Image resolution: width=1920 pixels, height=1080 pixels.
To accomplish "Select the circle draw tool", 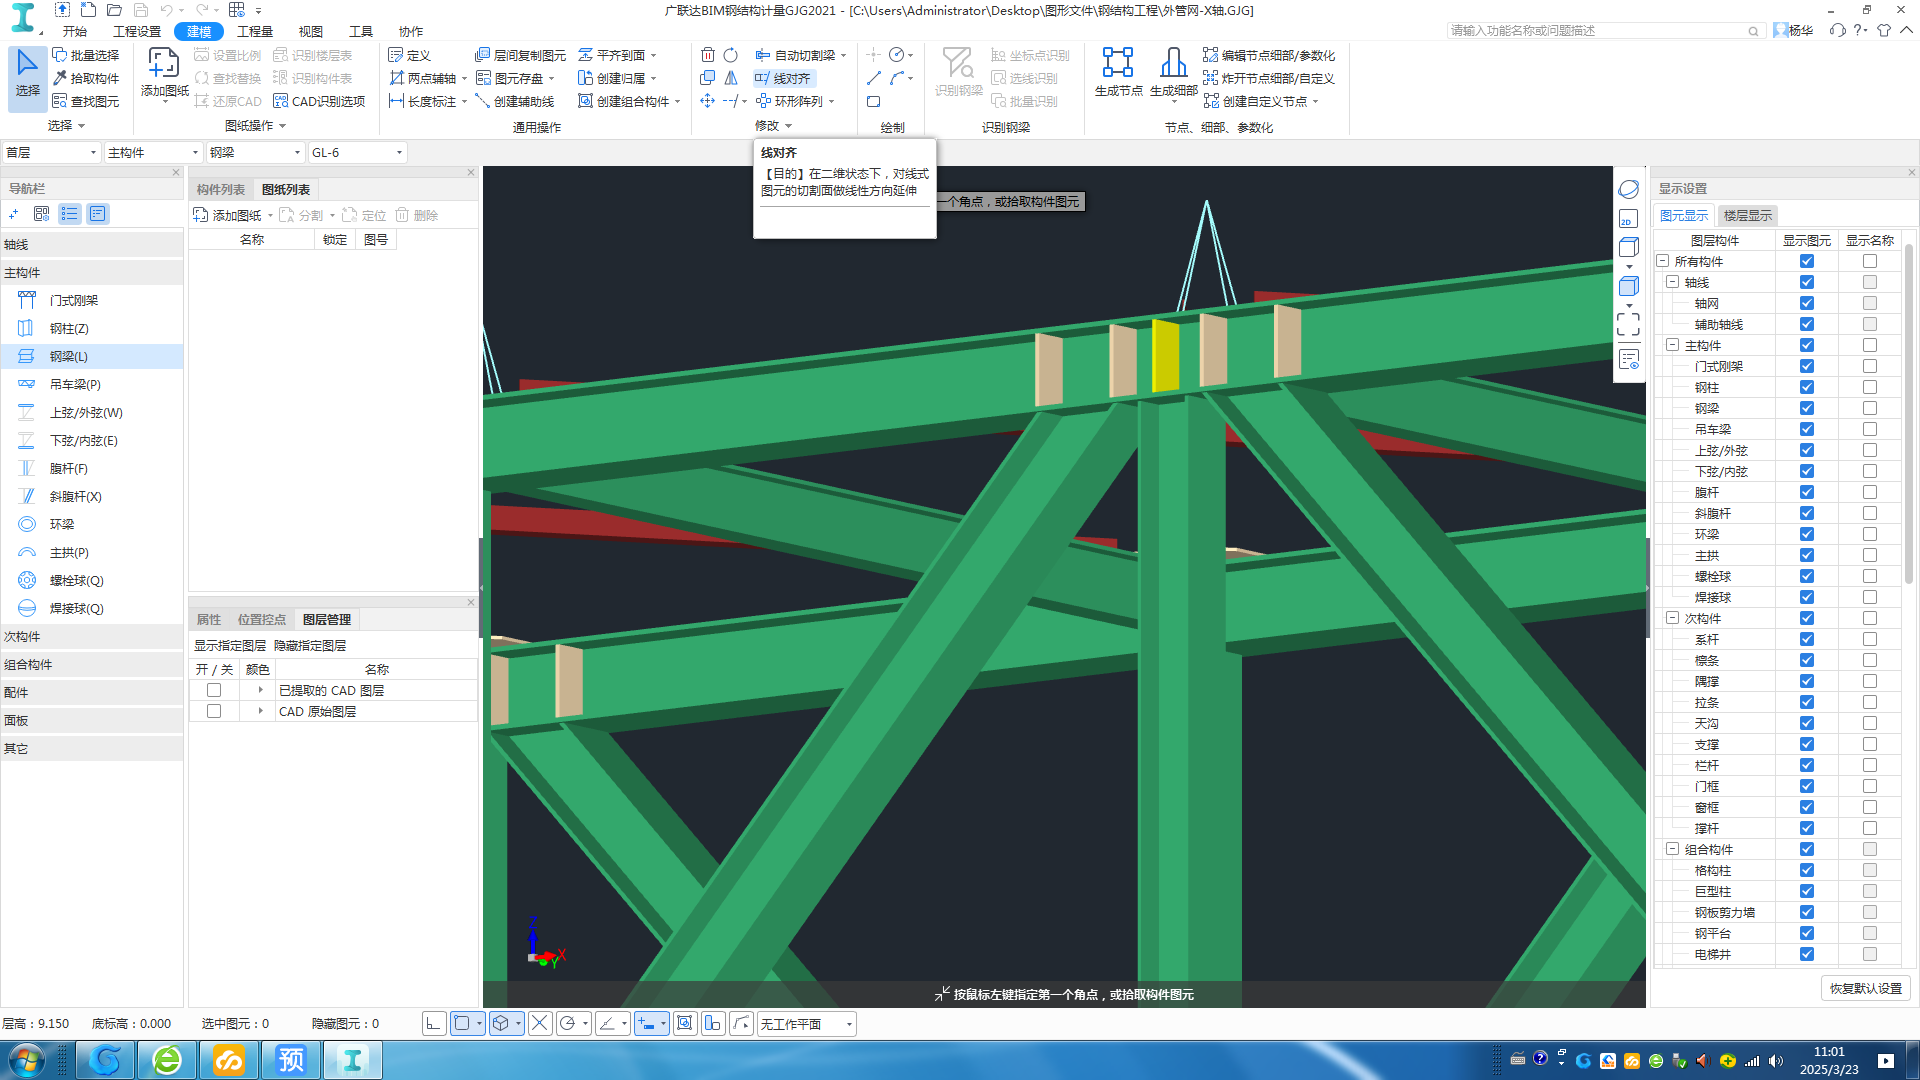I will 897,55.
